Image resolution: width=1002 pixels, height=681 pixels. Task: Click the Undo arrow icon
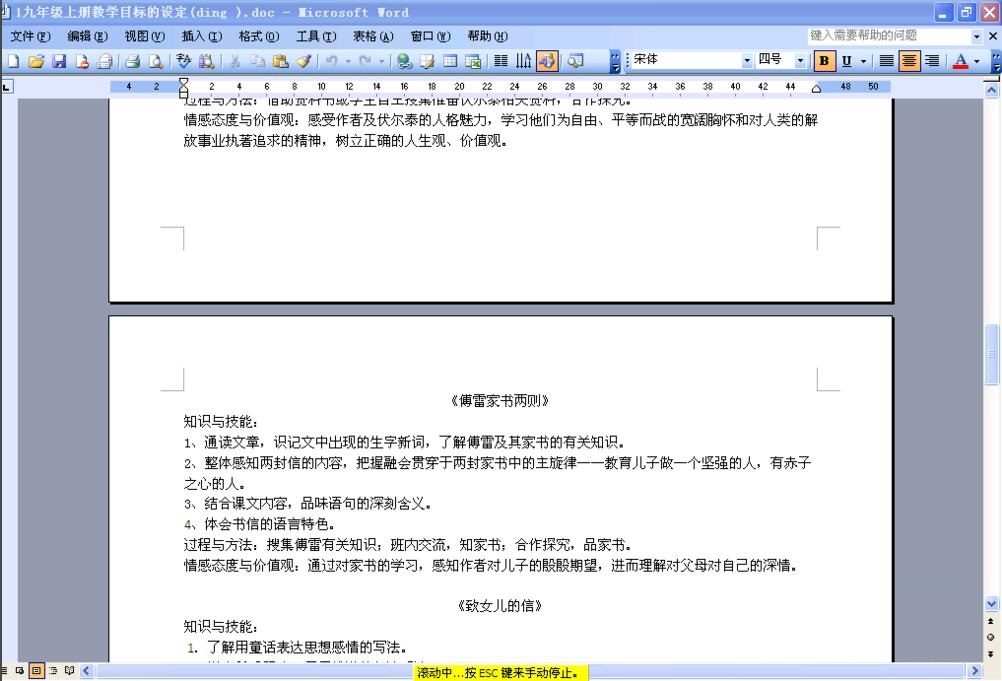pos(332,61)
